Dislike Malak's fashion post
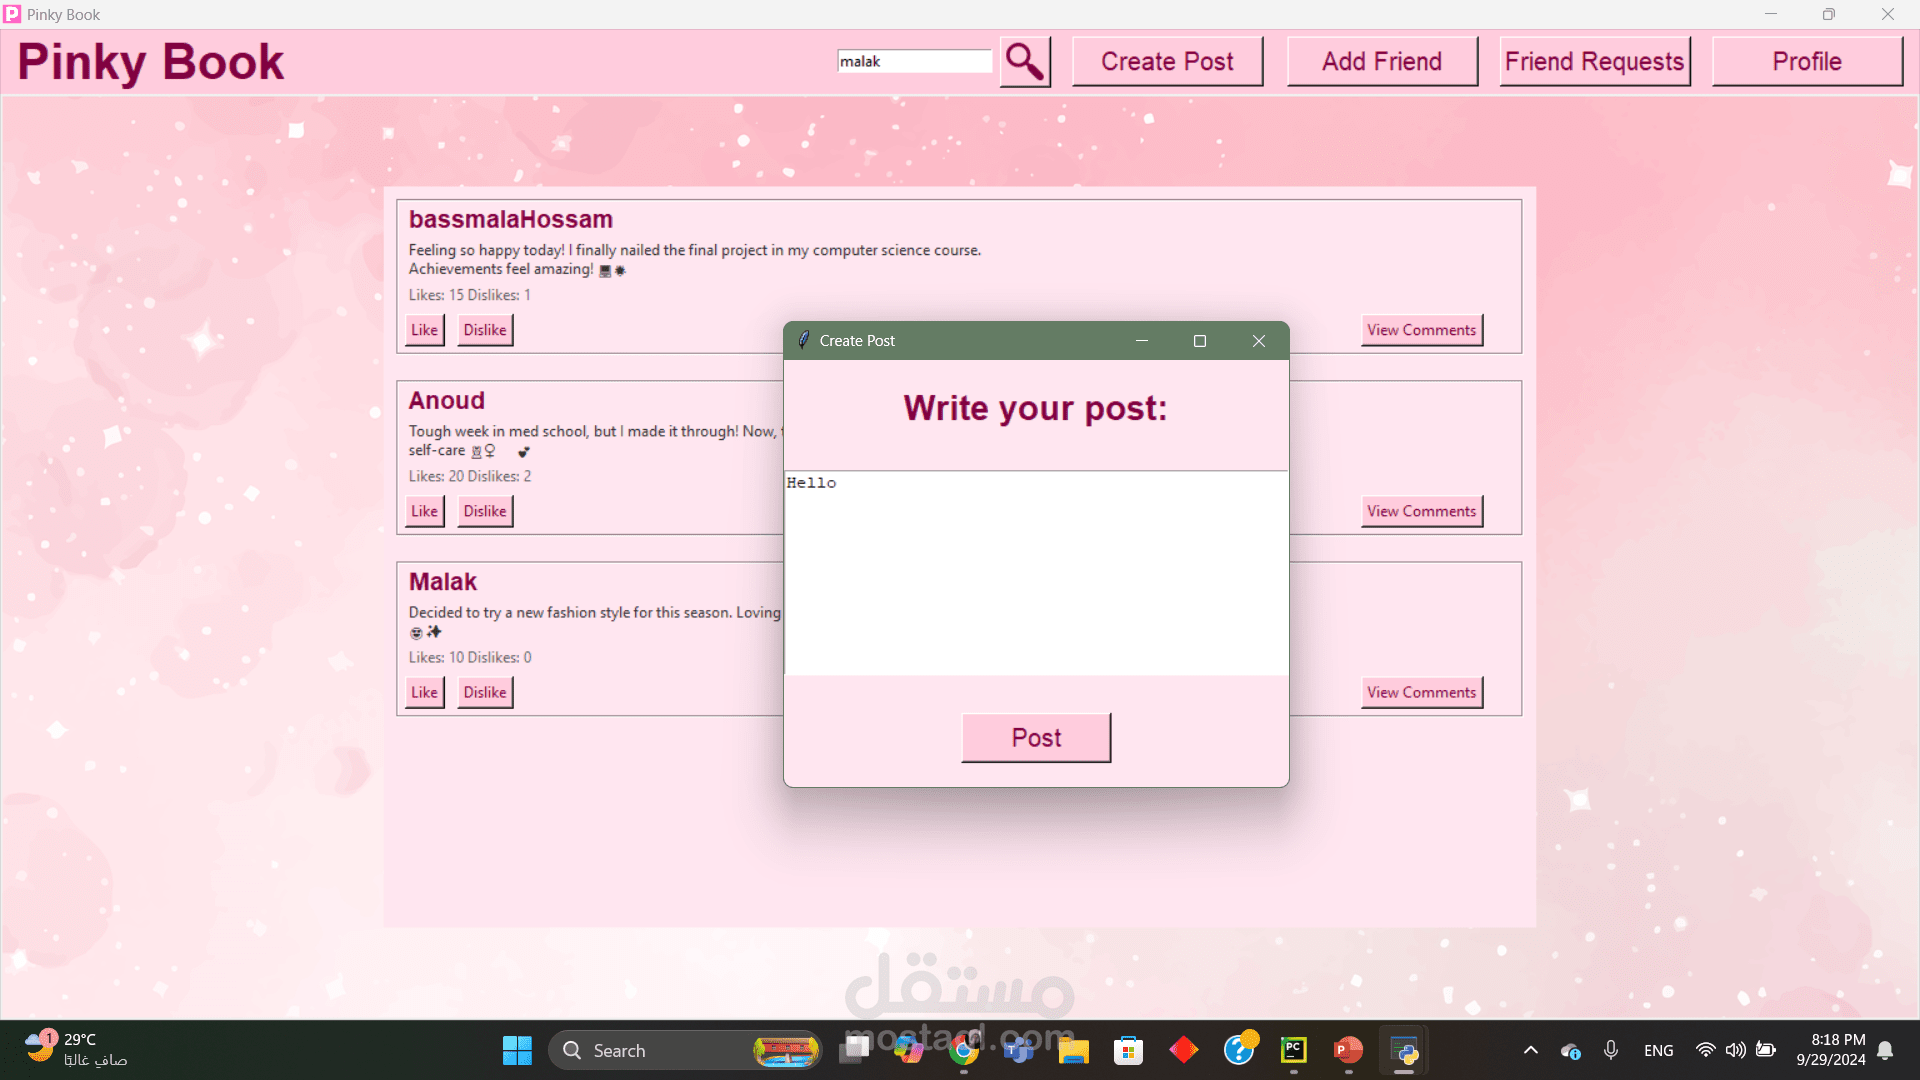 click(485, 692)
